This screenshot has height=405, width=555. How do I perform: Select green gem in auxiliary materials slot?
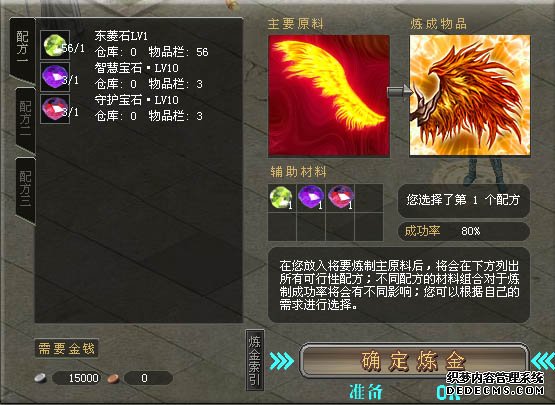(282, 198)
